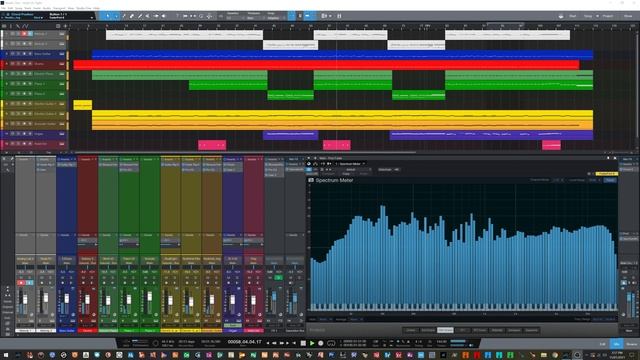Disarm record on the first track
The height and width of the screenshot is (360, 640).
24,34
